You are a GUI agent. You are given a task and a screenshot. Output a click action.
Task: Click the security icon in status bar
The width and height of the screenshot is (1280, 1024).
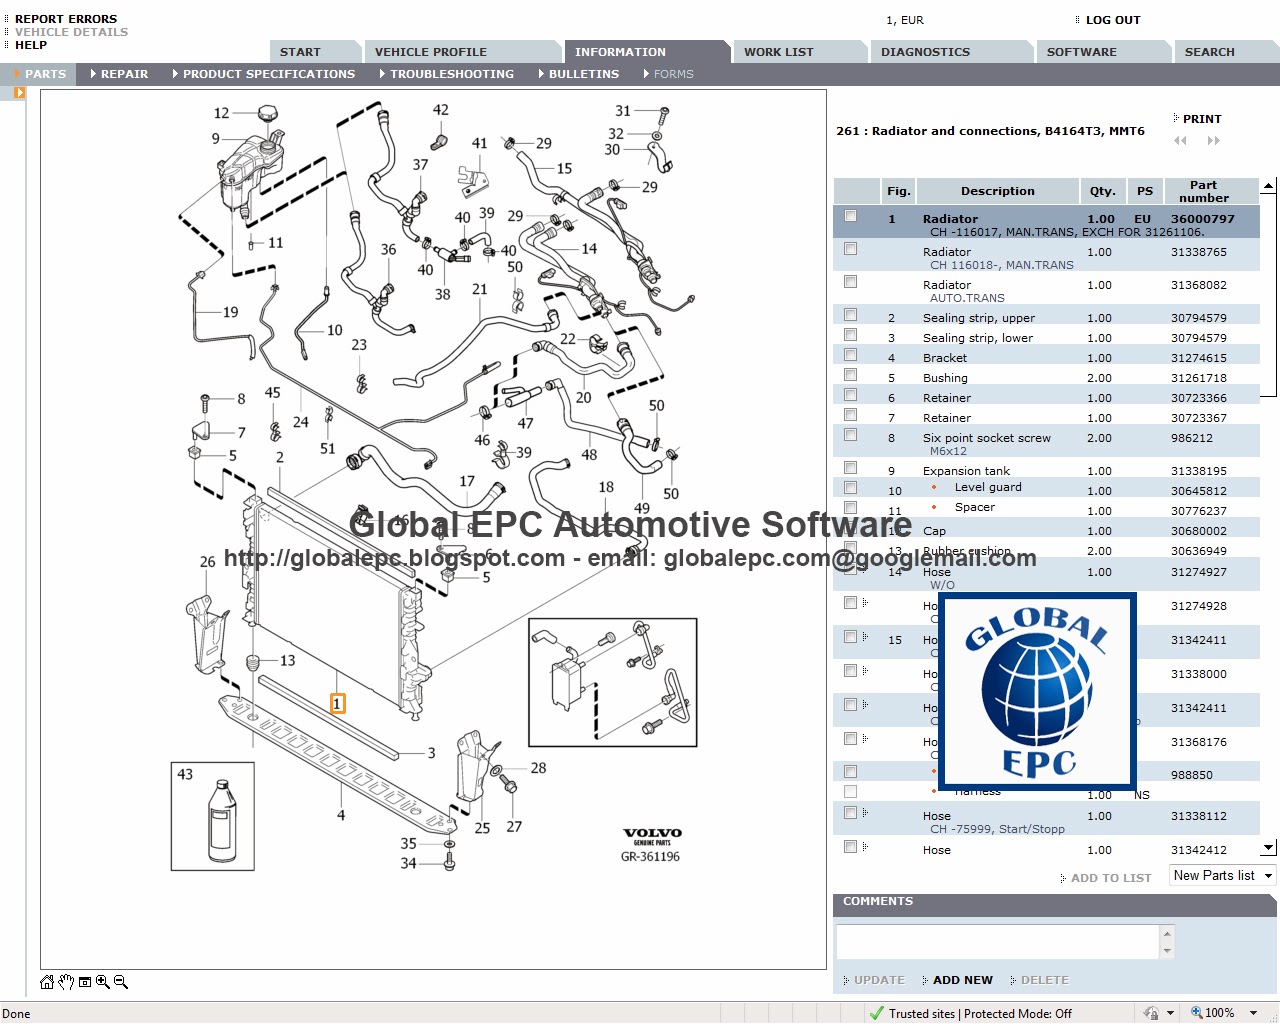click(1152, 1013)
